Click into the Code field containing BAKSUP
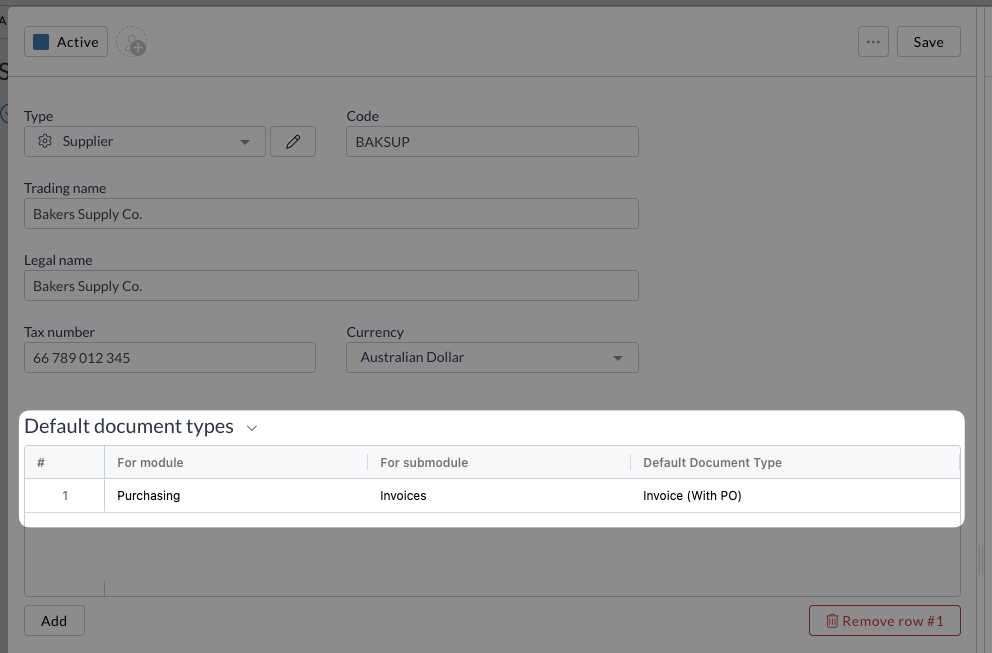 pyautogui.click(x=492, y=142)
